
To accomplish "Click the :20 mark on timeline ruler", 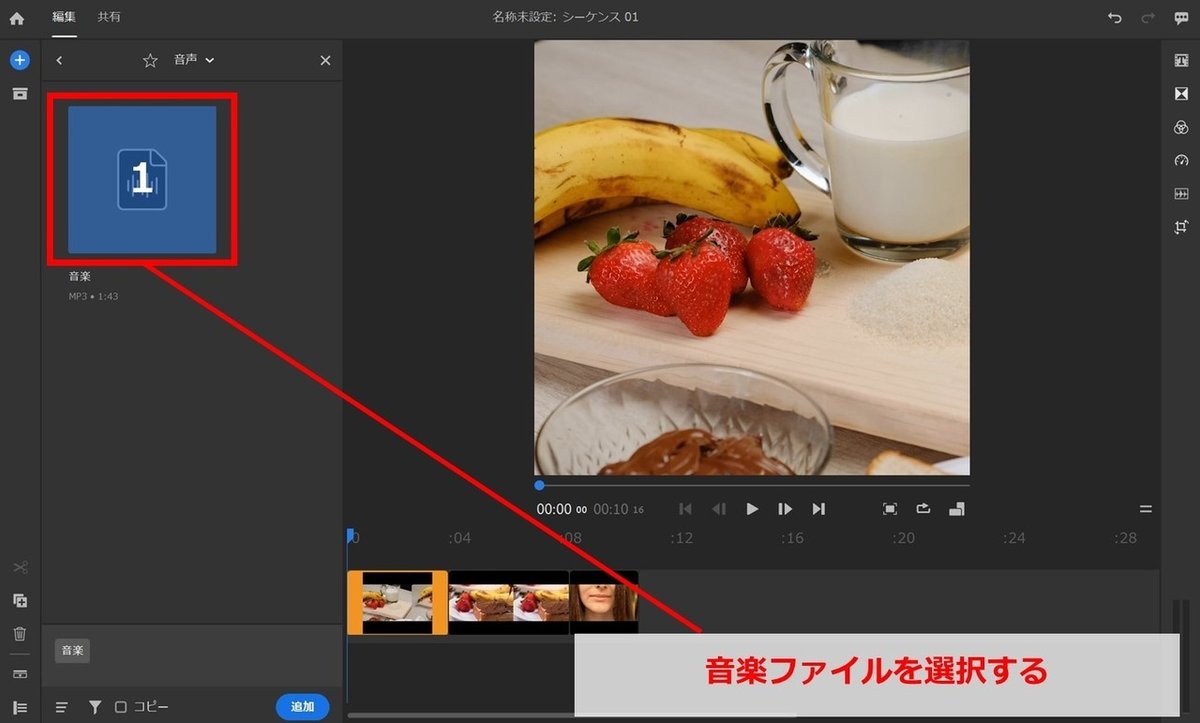I will (x=904, y=538).
